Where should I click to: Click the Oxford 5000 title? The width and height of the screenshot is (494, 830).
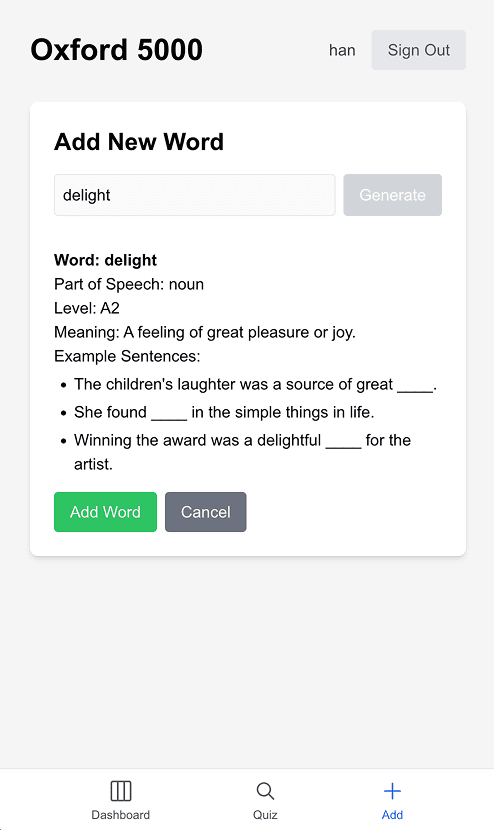tap(116, 50)
